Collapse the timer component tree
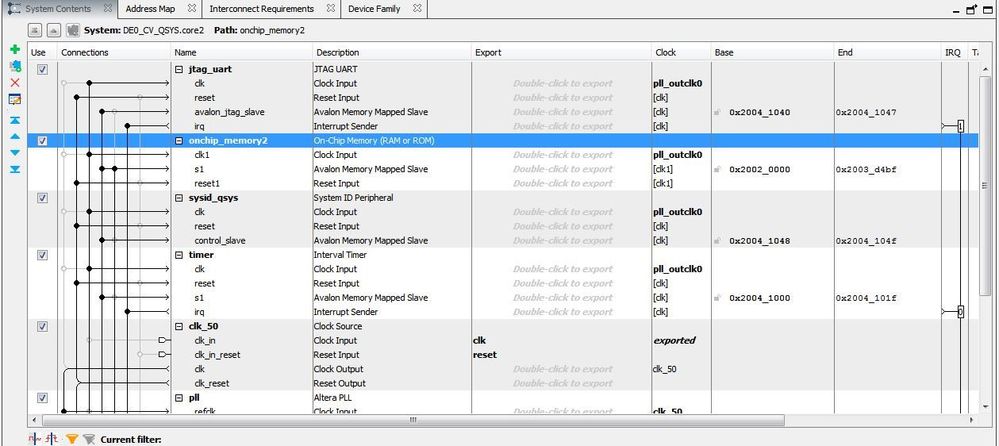The height and width of the screenshot is (446, 999). pos(179,255)
